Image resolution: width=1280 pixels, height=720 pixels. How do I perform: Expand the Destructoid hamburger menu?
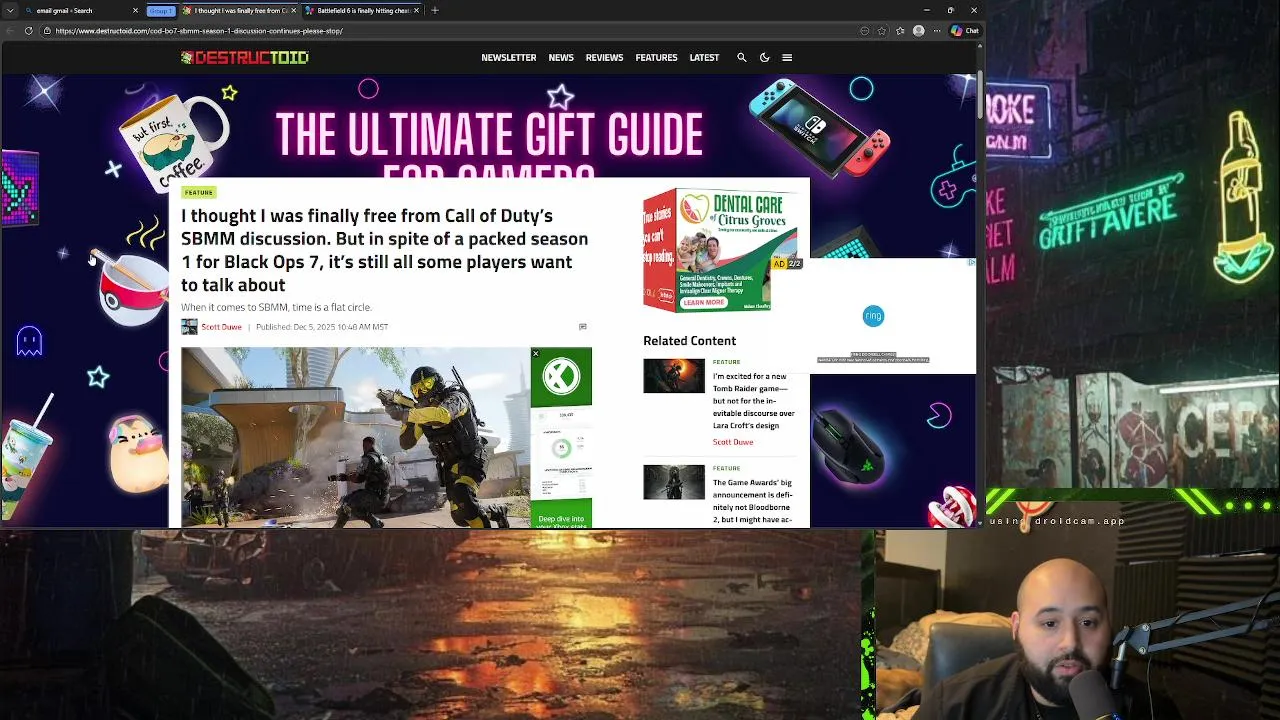pos(787,58)
